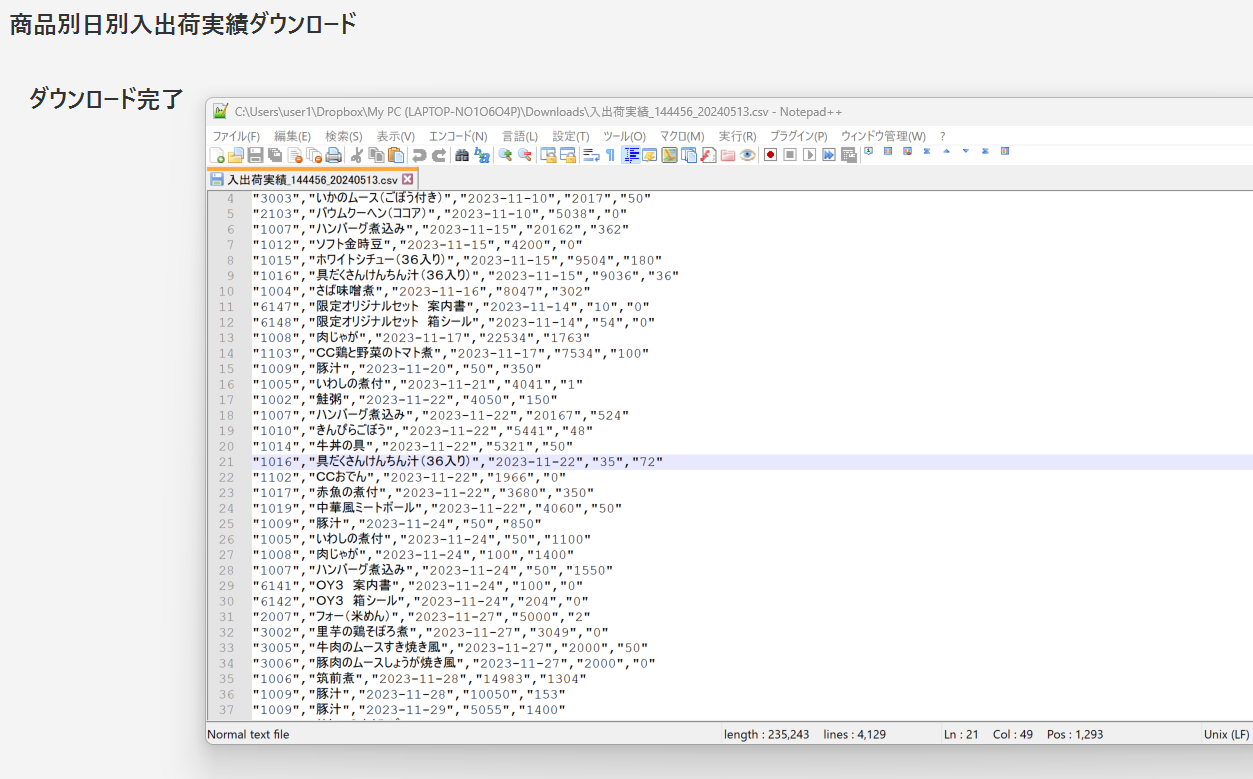Open the 実行(R) menu

click(x=738, y=136)
